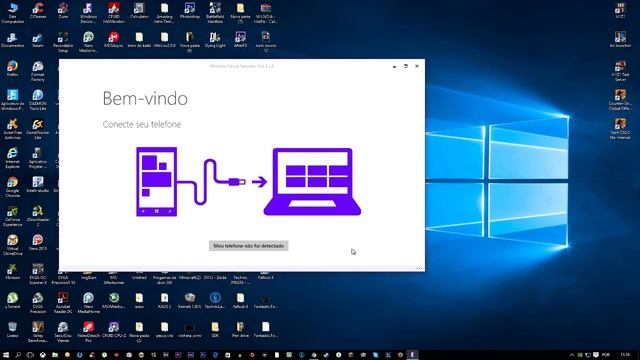This screenshot has width=640, height=360.
Task: Open Acrobat Reader DC shortcut
Action: (x=63, y=303)
